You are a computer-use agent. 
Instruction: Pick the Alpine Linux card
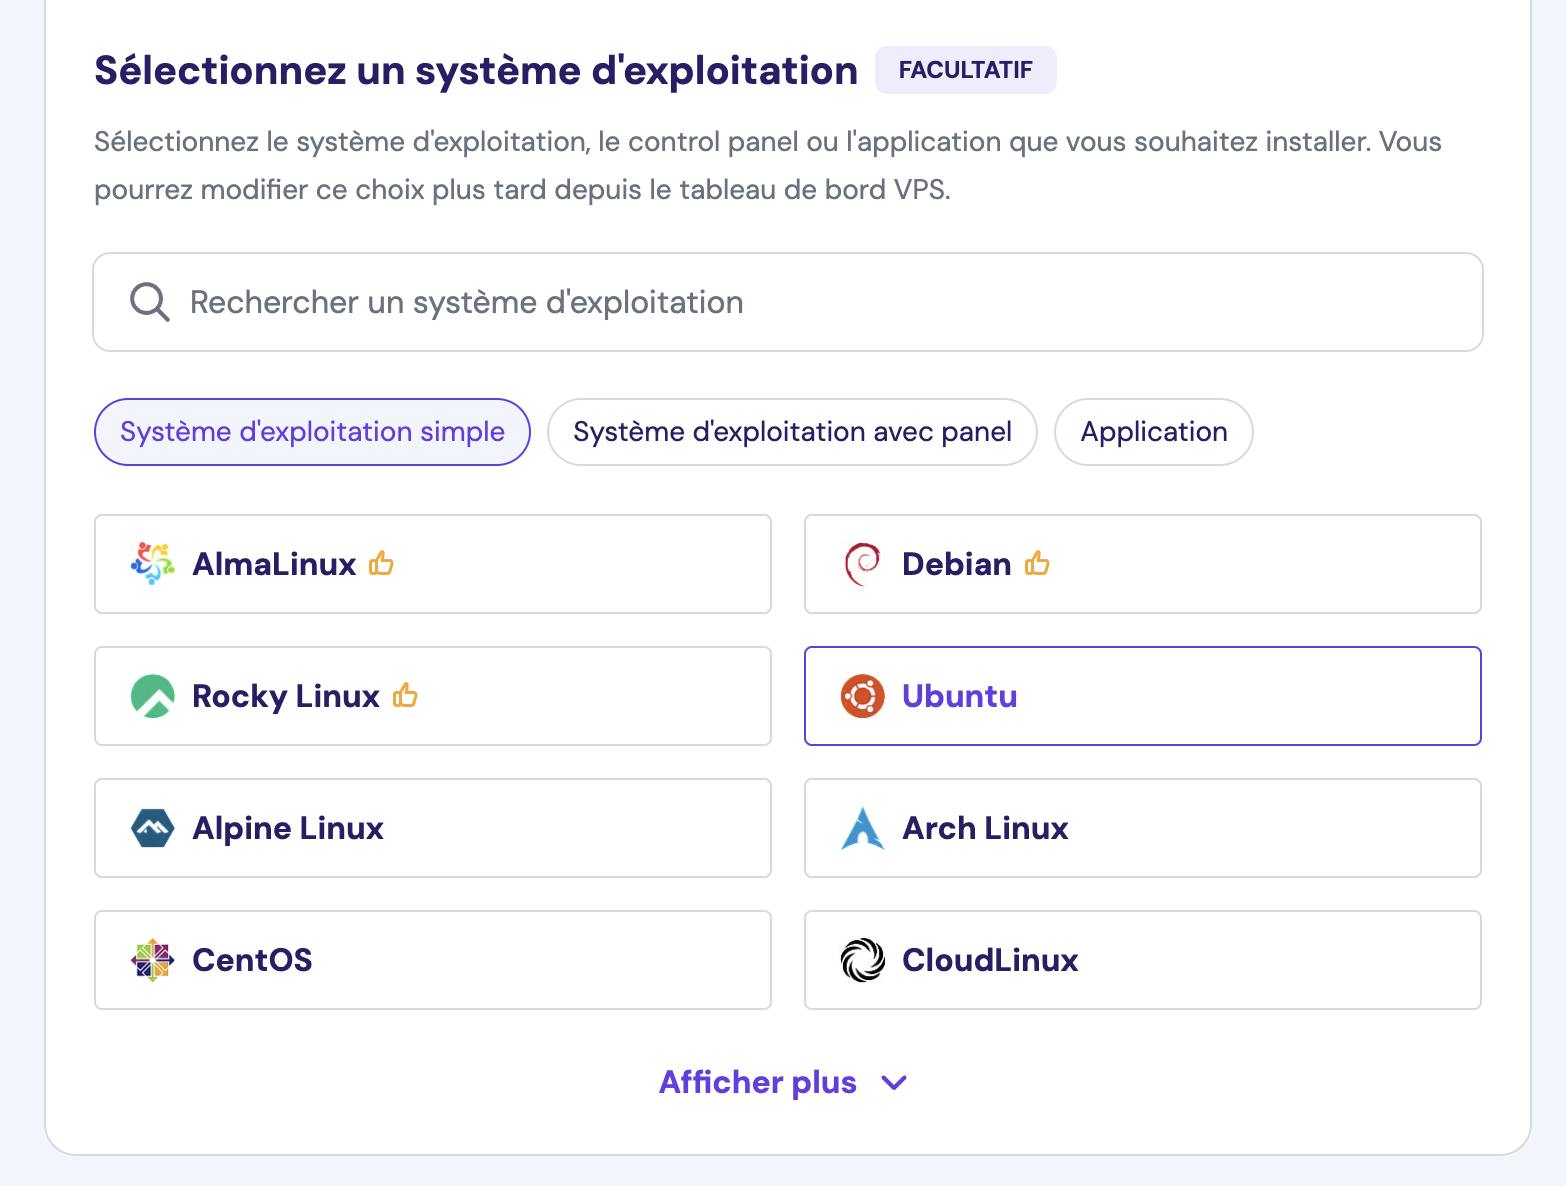(x=433, y=828)
